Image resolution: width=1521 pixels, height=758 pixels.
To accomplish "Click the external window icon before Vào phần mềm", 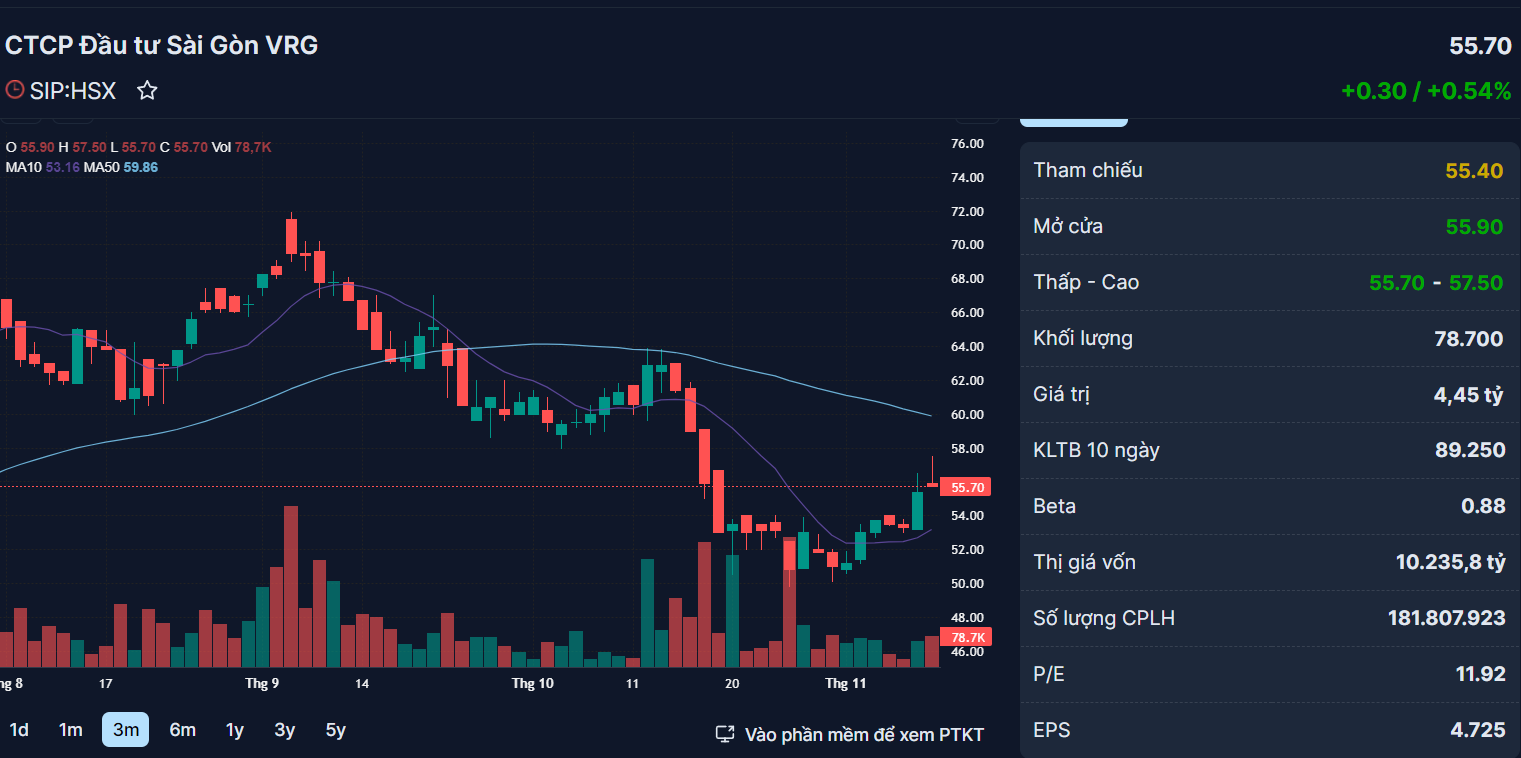I will coord(726,734).
